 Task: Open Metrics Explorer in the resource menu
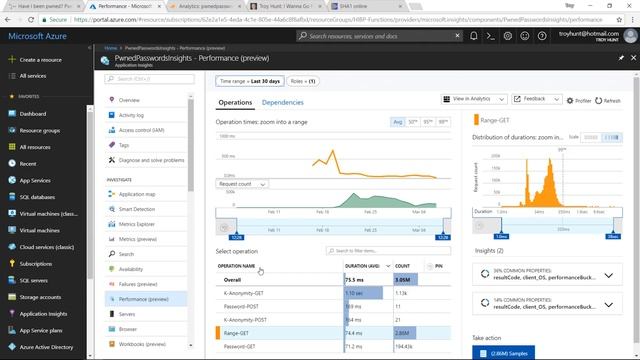(137, 224)
